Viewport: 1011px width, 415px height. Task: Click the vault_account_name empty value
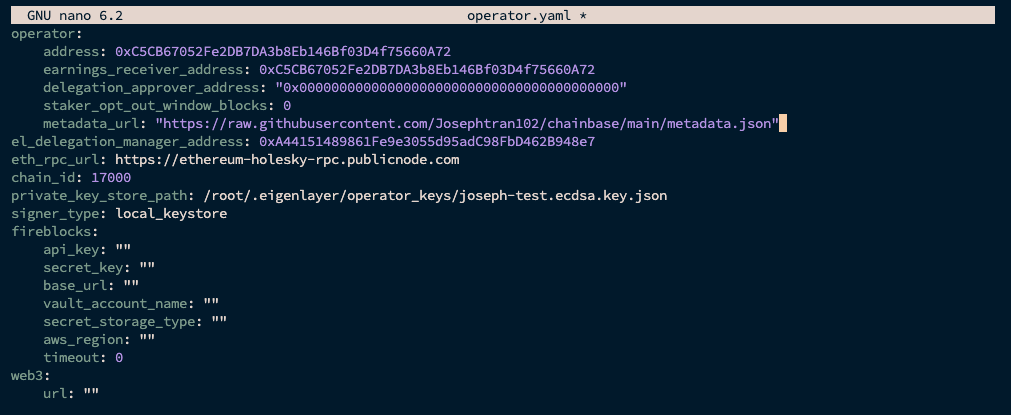click(211, 303)
